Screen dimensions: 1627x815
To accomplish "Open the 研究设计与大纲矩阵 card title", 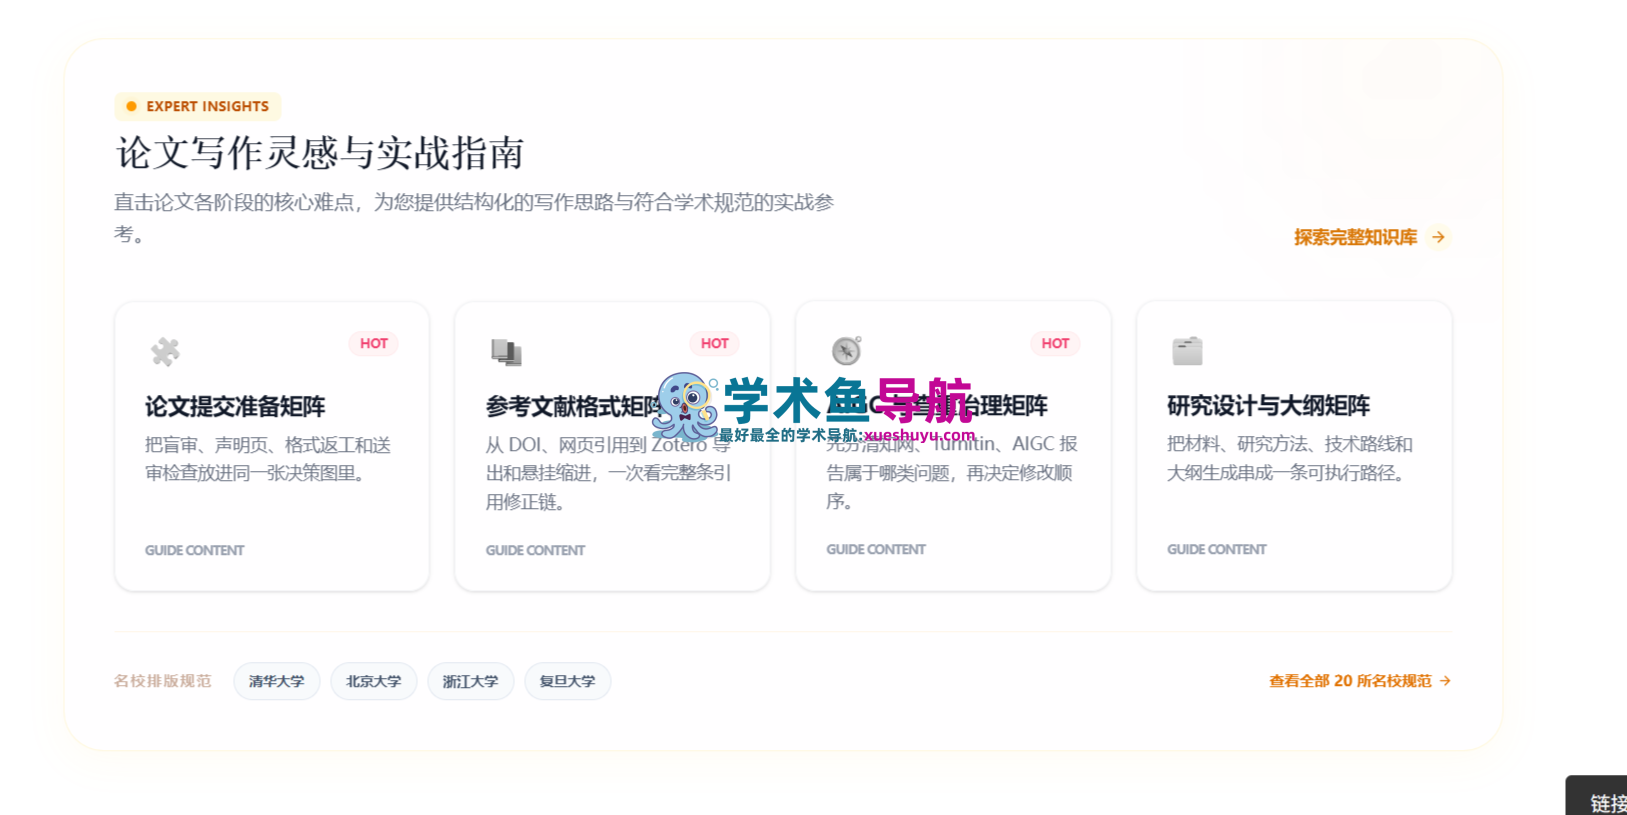I will click(1268, 405).
